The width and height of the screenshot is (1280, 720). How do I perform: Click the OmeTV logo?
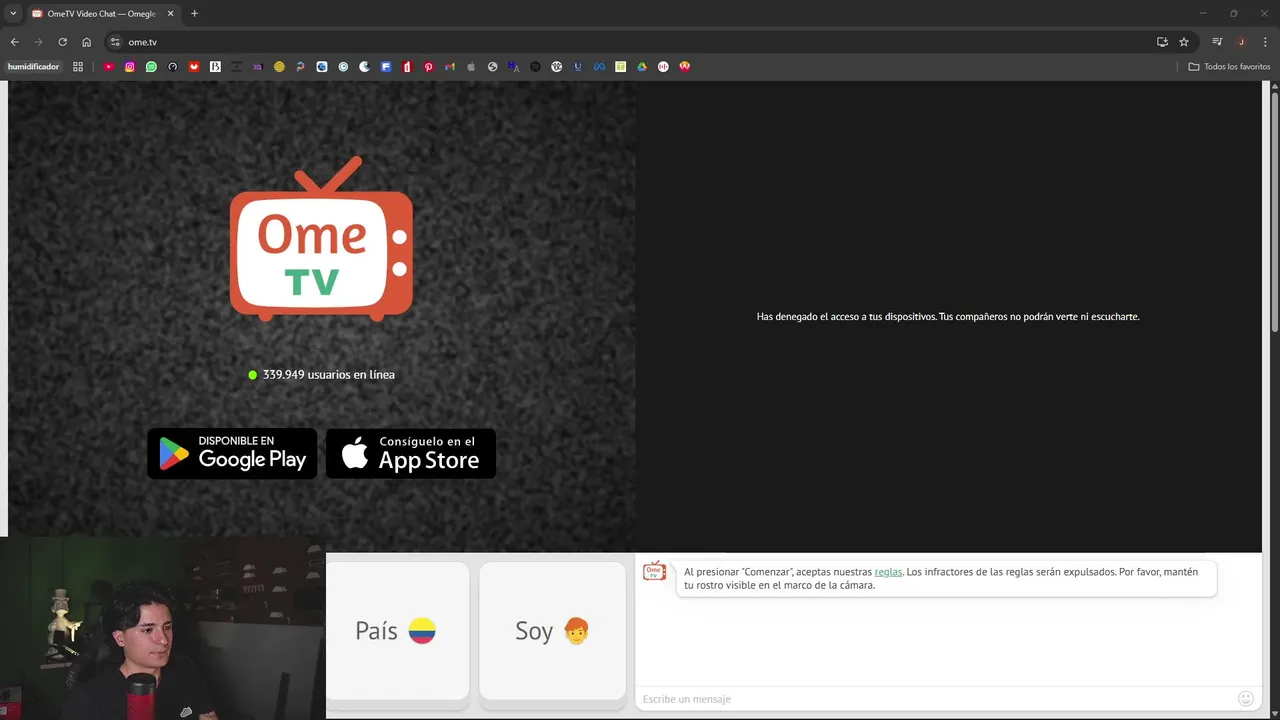pyautogui.click(x=321, y=239)
